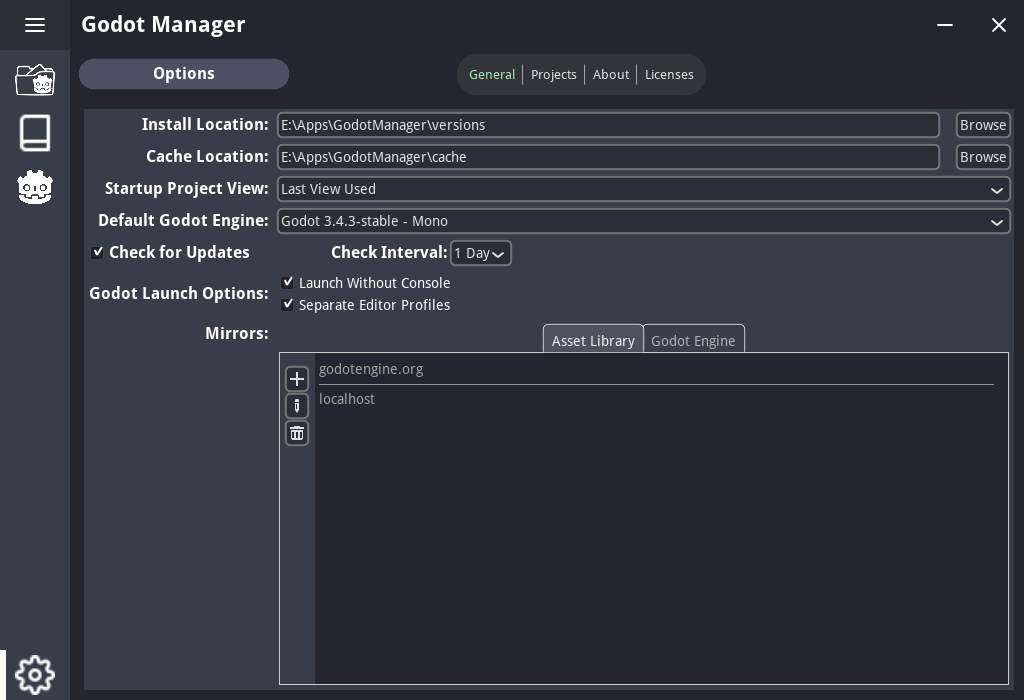Click the Install Location path field
The height and width of the screenshot is (700, 1024).
(608, 125)
